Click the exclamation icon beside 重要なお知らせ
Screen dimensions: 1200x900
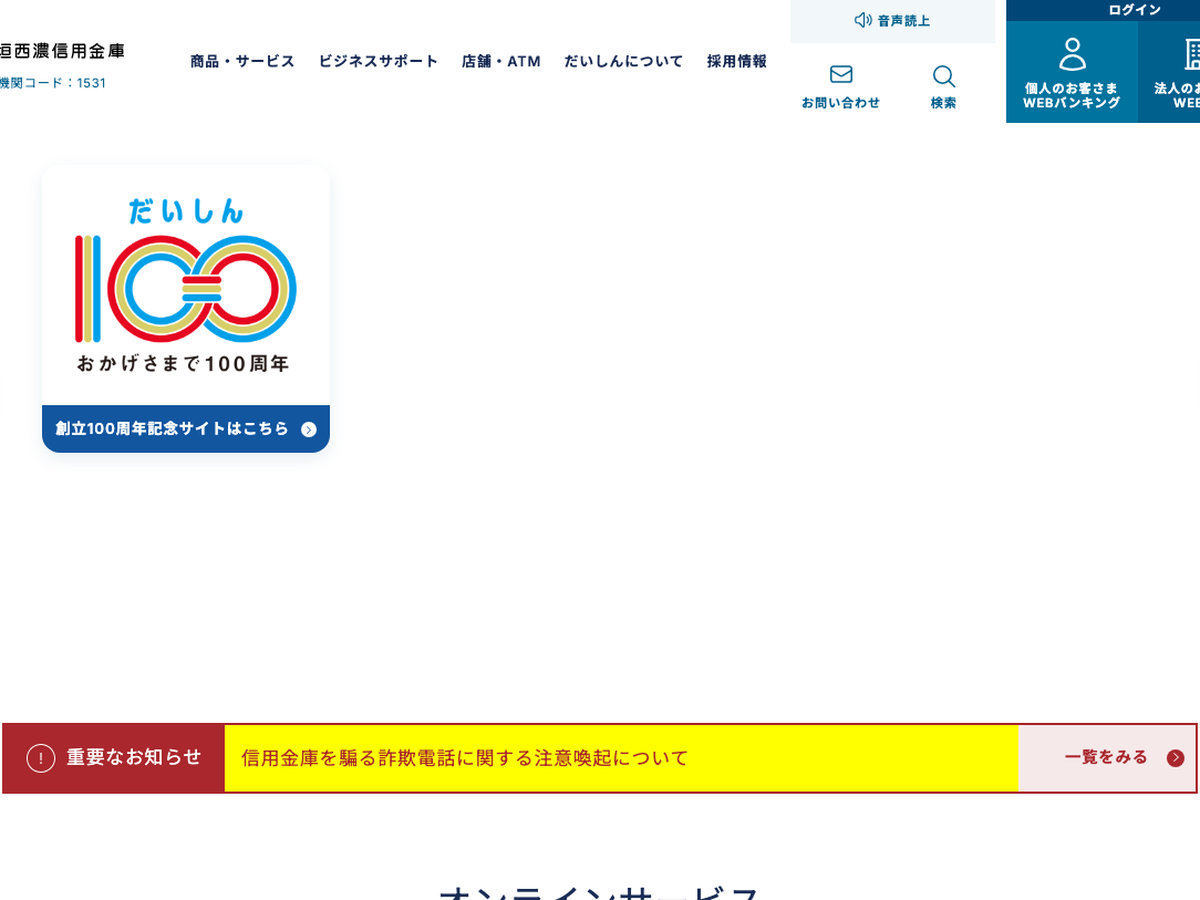click(40, 758)
